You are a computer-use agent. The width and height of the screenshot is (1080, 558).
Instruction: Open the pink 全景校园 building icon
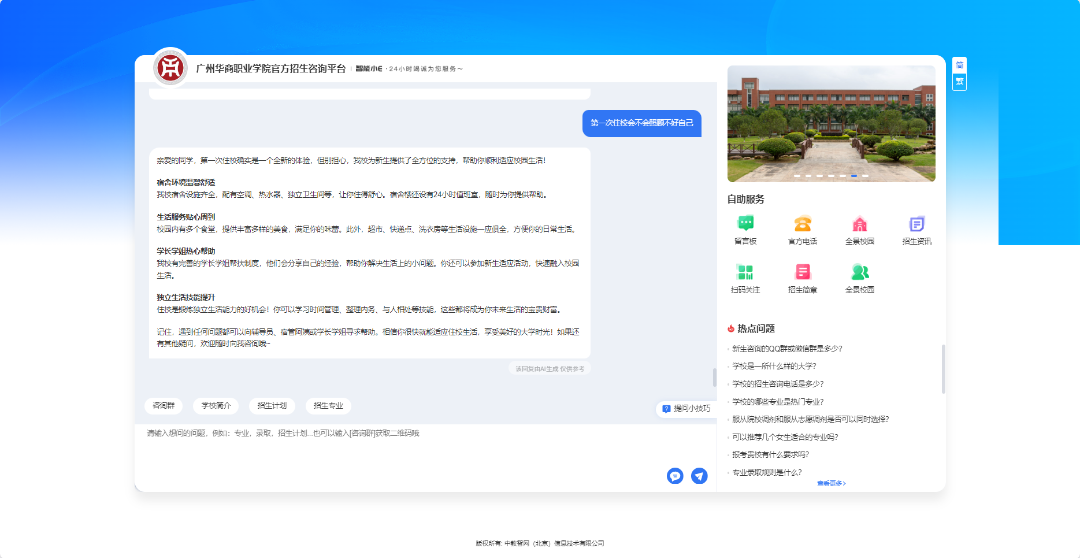click(x=859, y=225)
